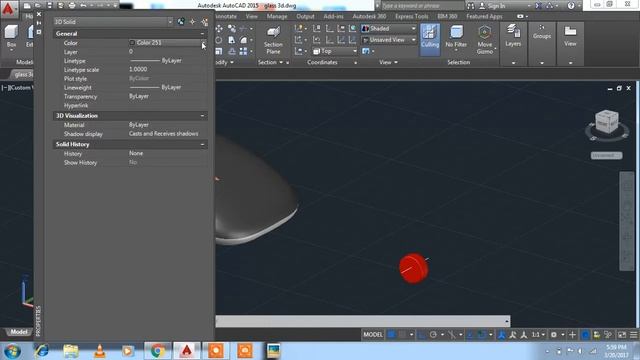
Task: Open the Top UCS dropdown
Action: (x=335, y=51)
